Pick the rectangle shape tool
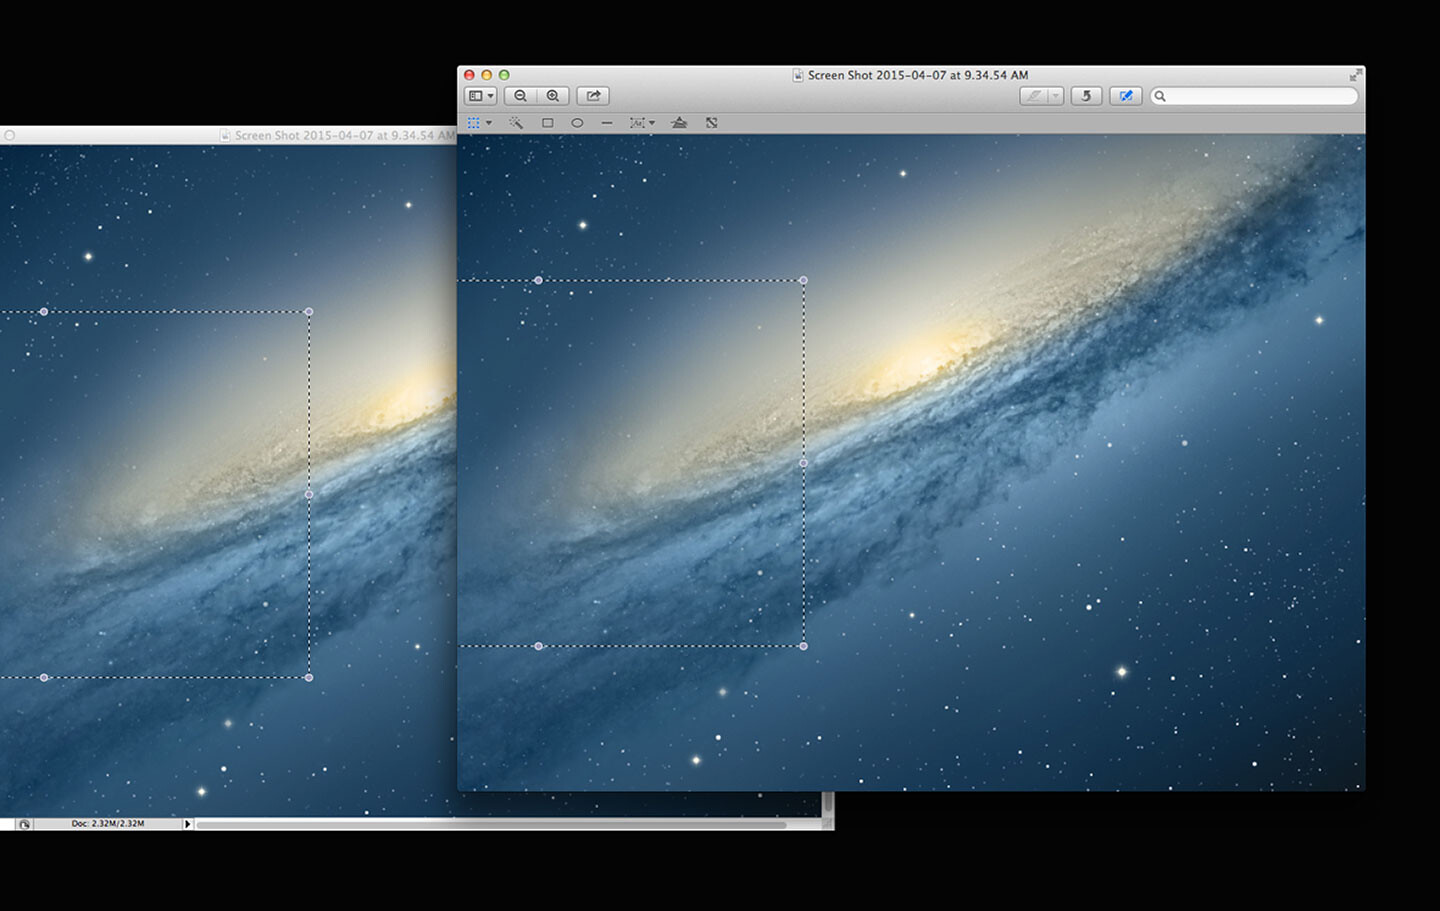This screenshot has height=911, width=1440. (x=547, y=123)
